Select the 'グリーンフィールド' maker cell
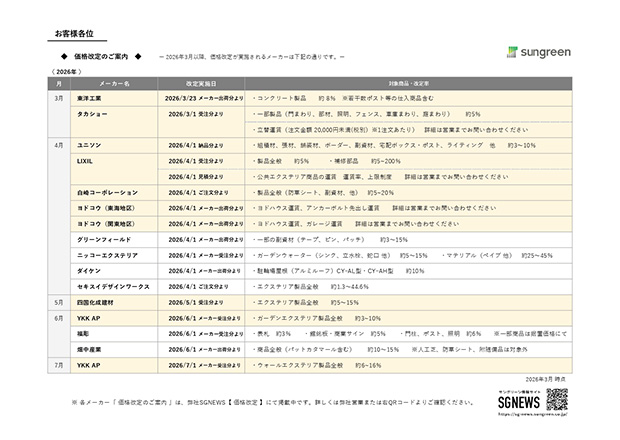 point(114,240)
